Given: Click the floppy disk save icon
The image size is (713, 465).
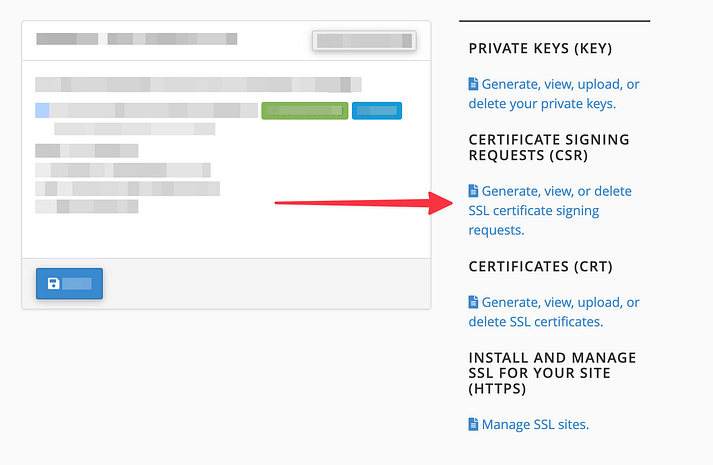Looking at the screenshot, I should point(54,284).
